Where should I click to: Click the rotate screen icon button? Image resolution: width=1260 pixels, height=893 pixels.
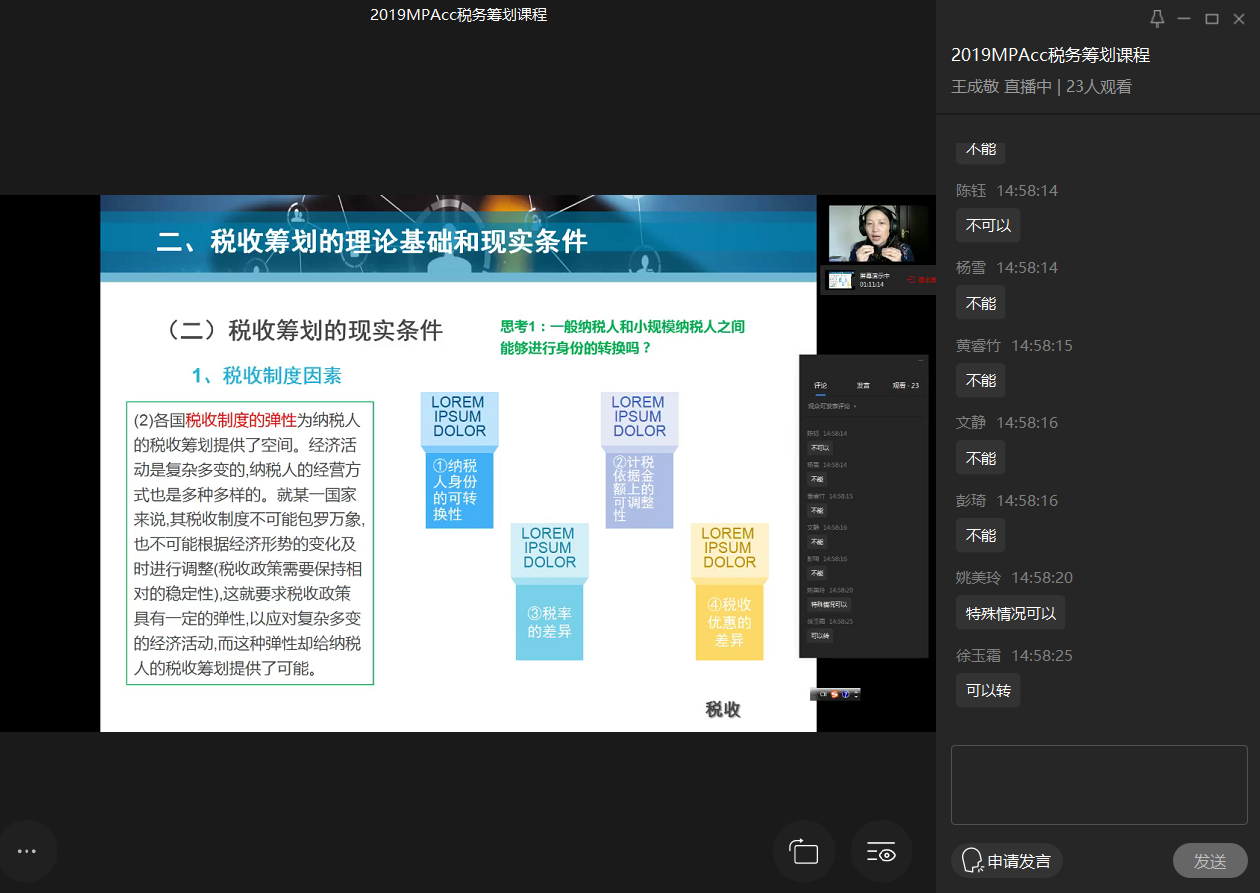click(x=804, y=852)
